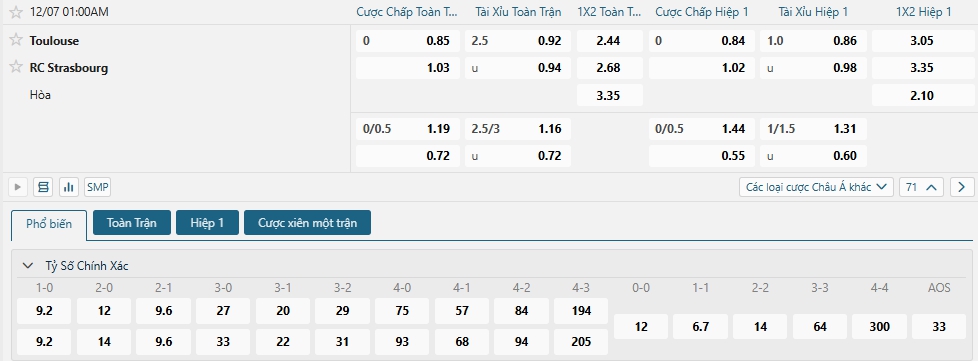Select draw odds 3.35 full match
The width and height of the screenshot is (978, 361).
(601, 95)
